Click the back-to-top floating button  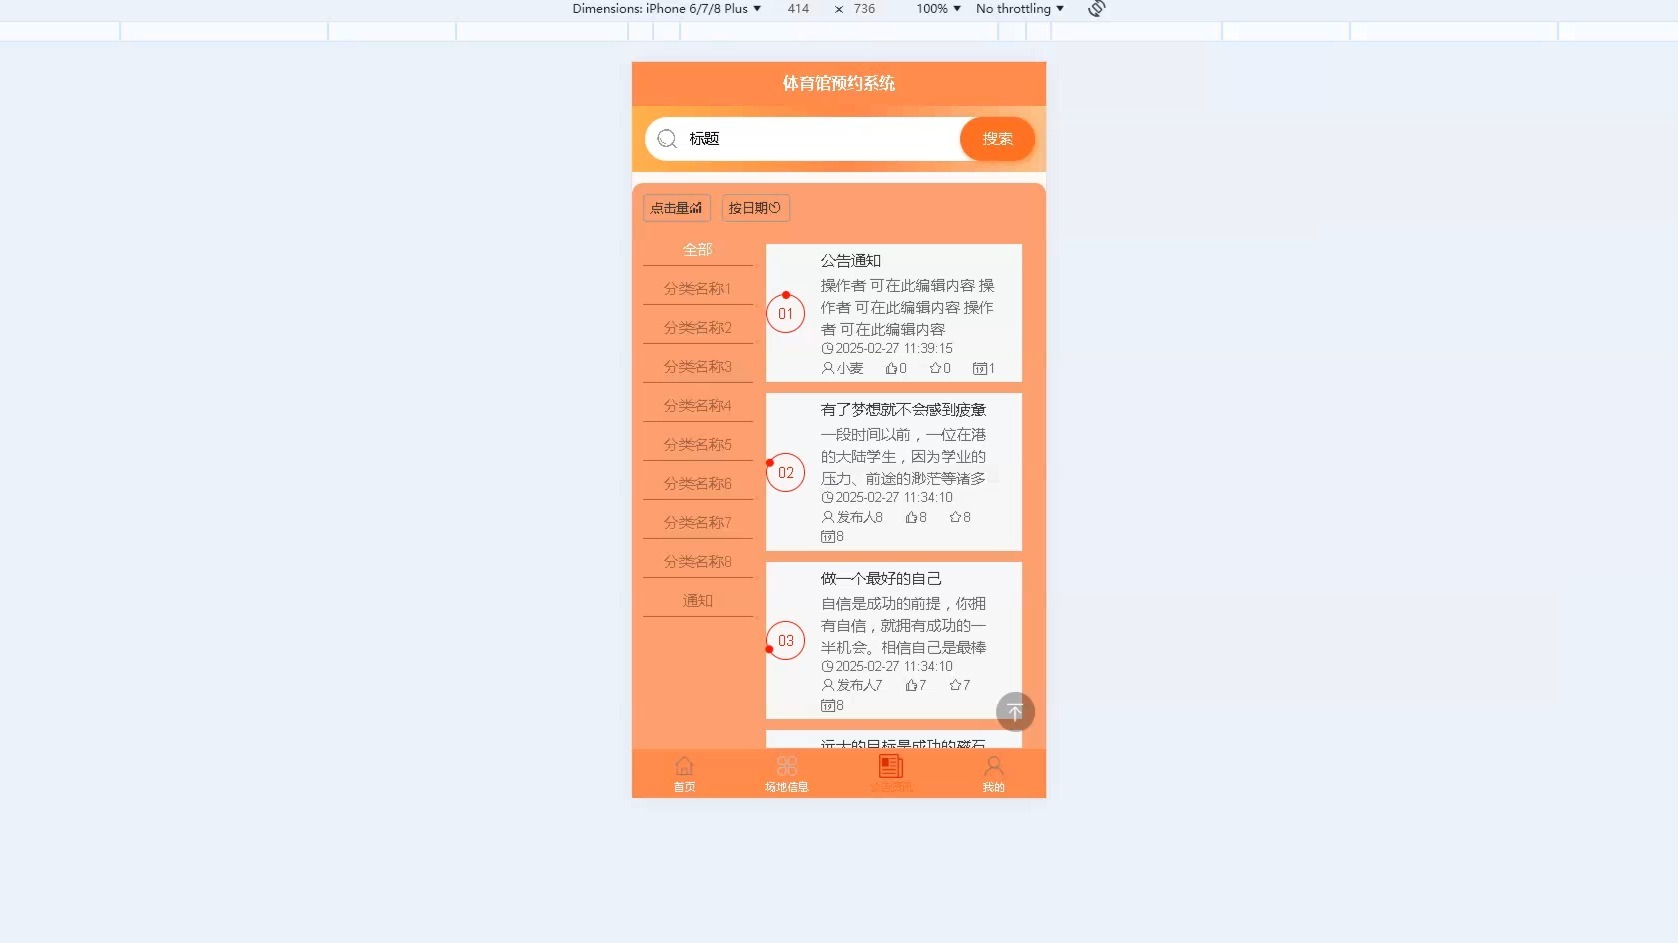pyautogui.click(x=1015, y=711)
